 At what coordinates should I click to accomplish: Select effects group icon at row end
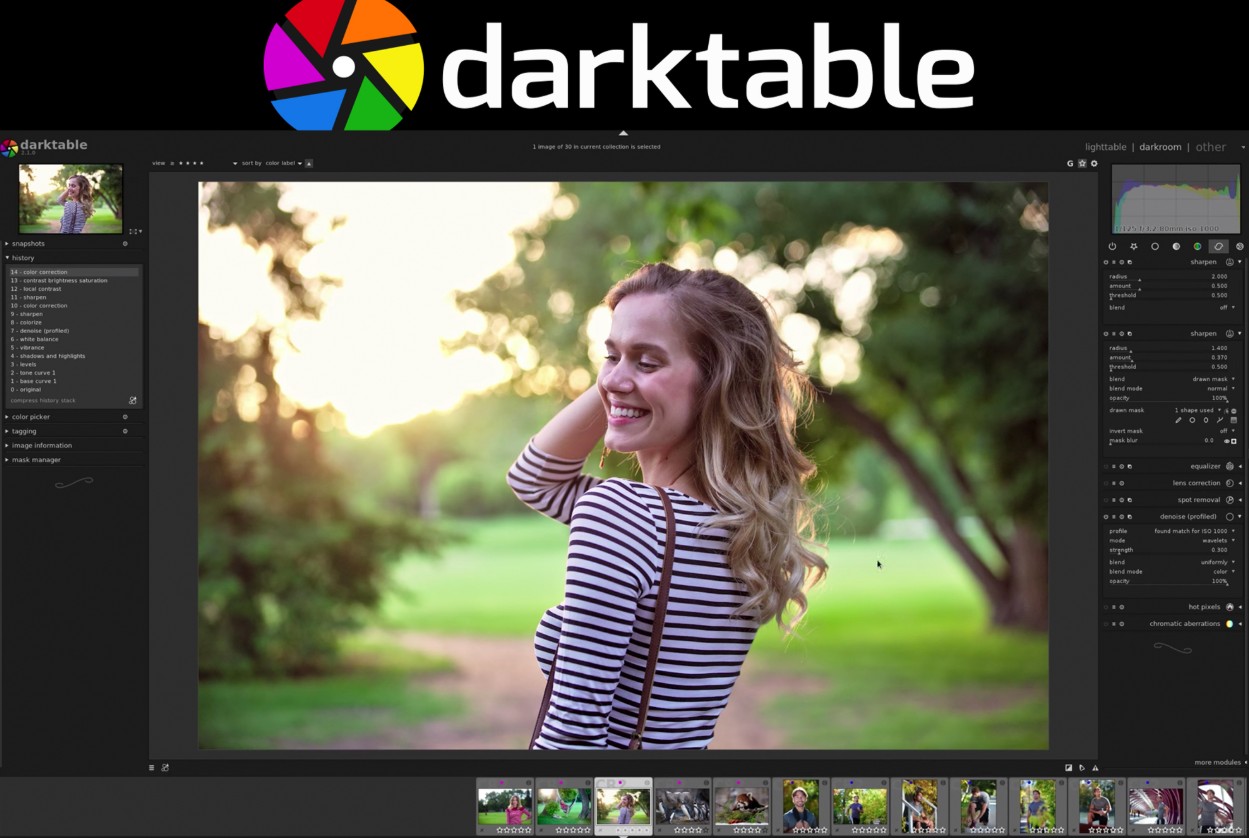pyautogui.click(x=1240, y=246)
